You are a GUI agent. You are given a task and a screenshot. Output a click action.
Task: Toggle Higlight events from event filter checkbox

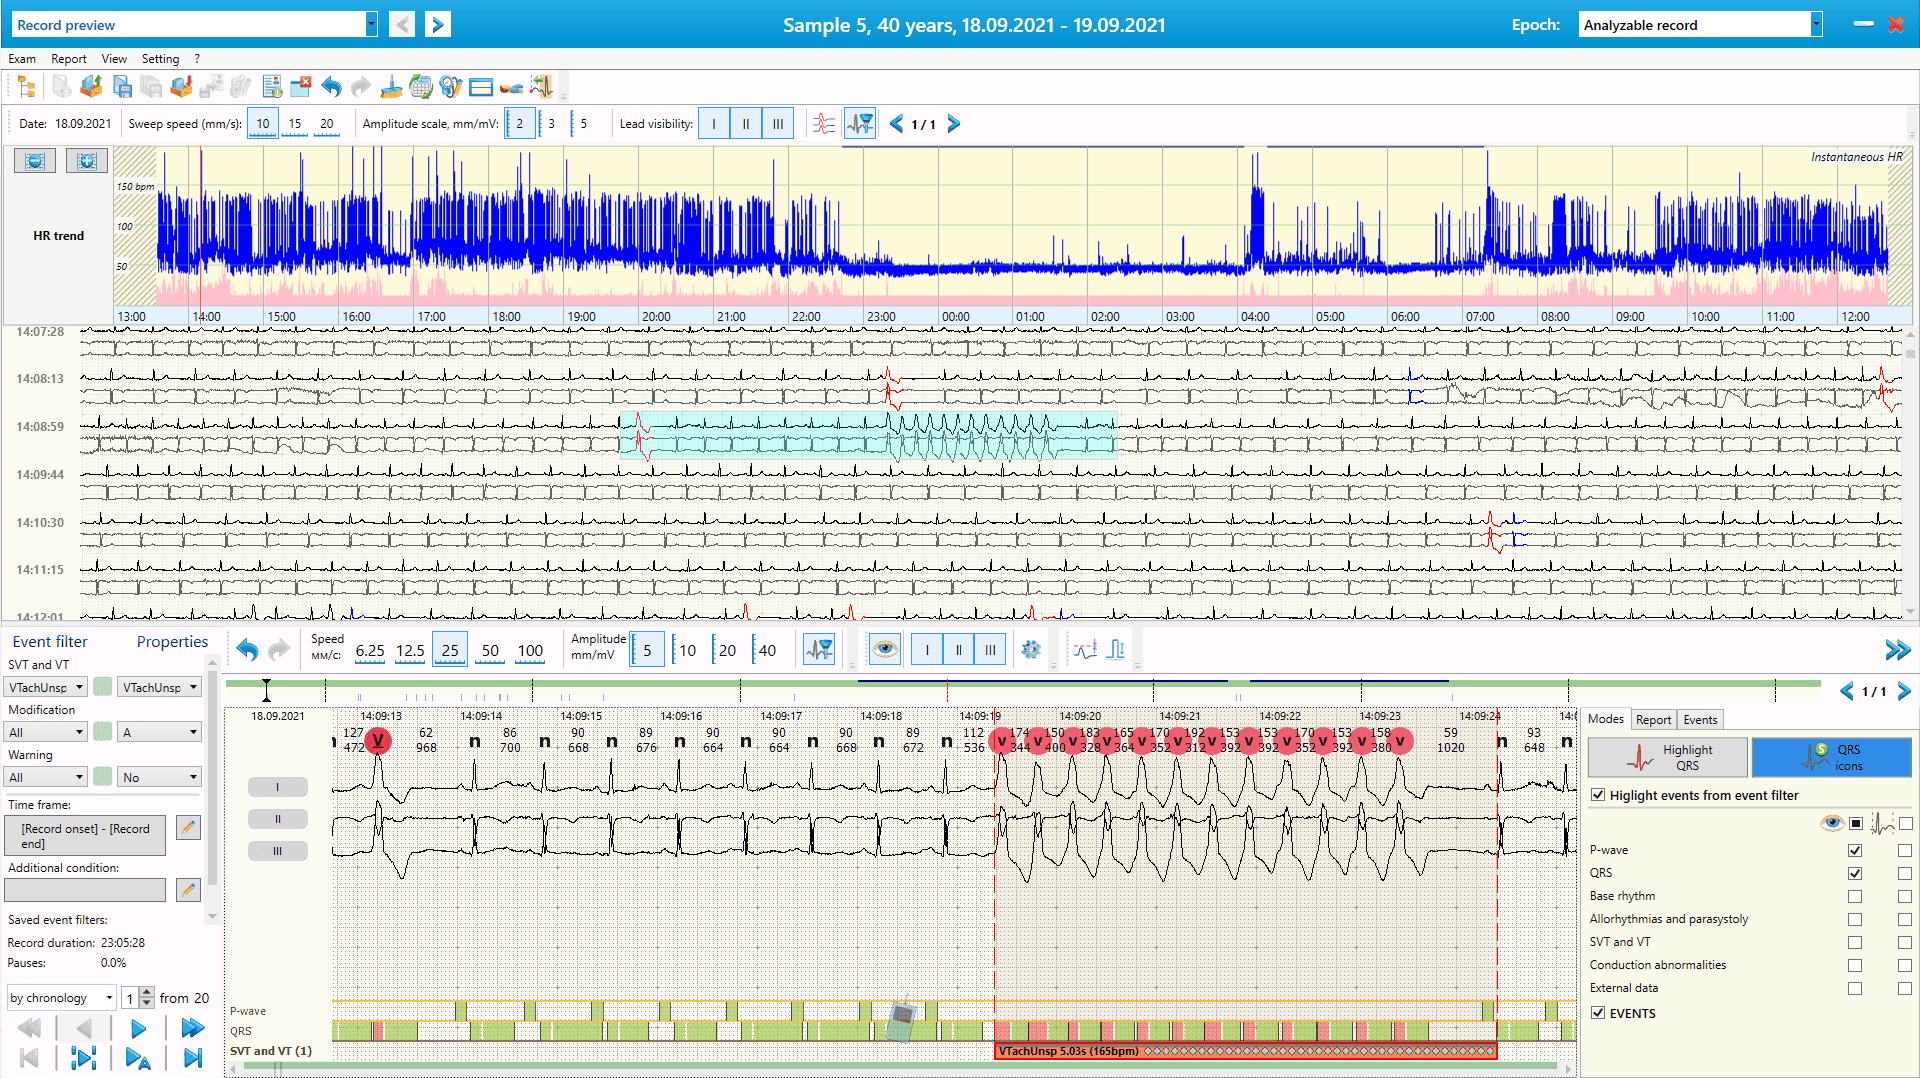tap(1598, 795)
